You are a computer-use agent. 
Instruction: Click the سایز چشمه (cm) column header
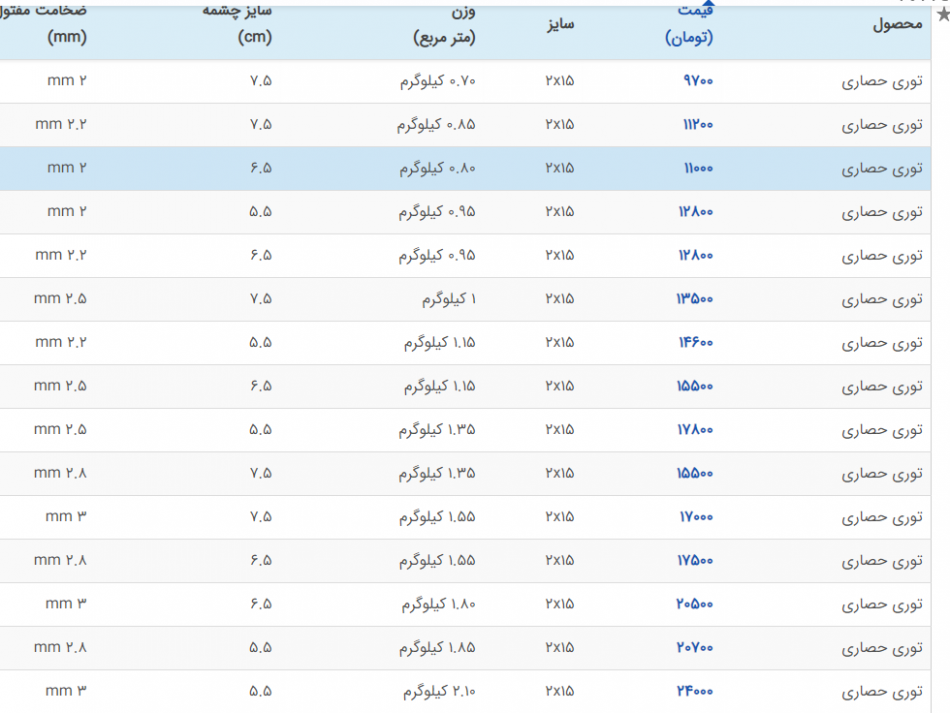coord(254,25)
